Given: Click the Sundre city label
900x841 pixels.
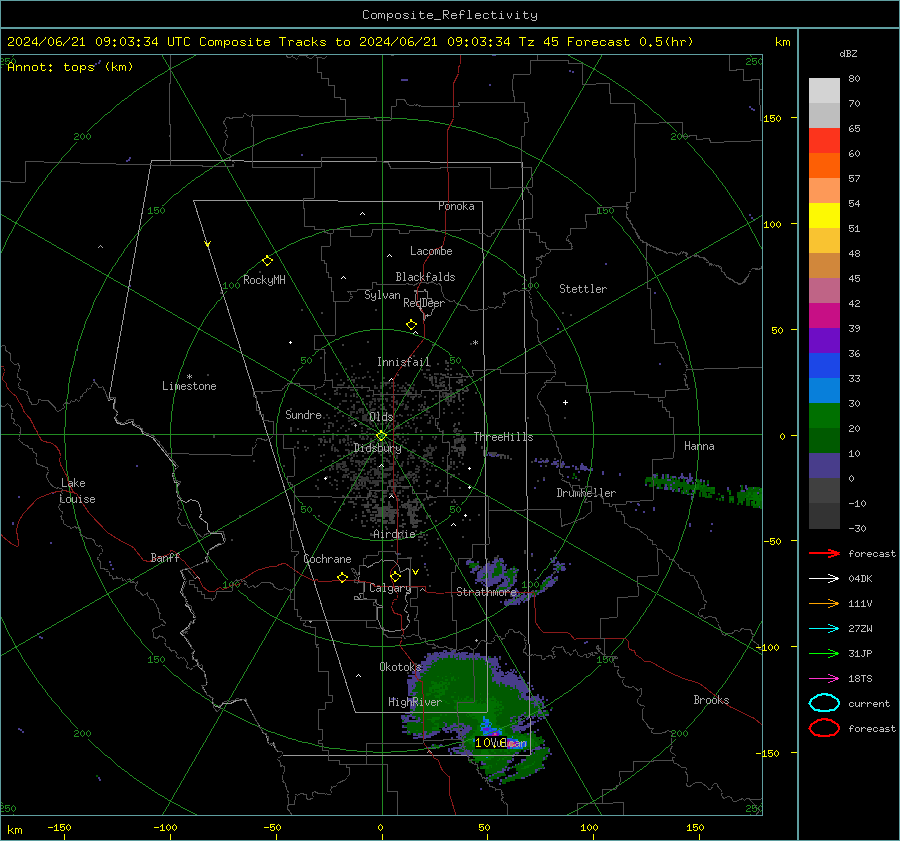Looking at the screenshot, I should tap(303, 414).
